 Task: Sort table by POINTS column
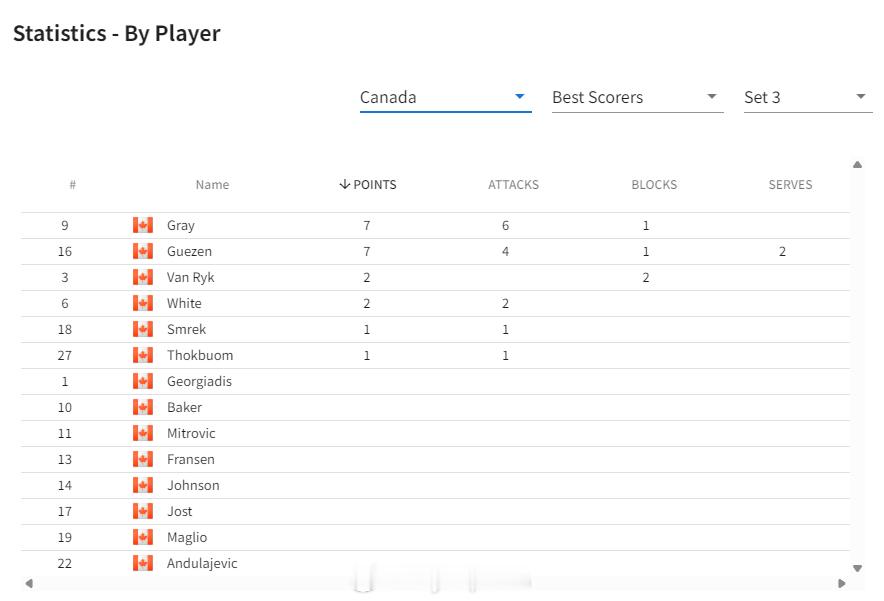(368, 185)
